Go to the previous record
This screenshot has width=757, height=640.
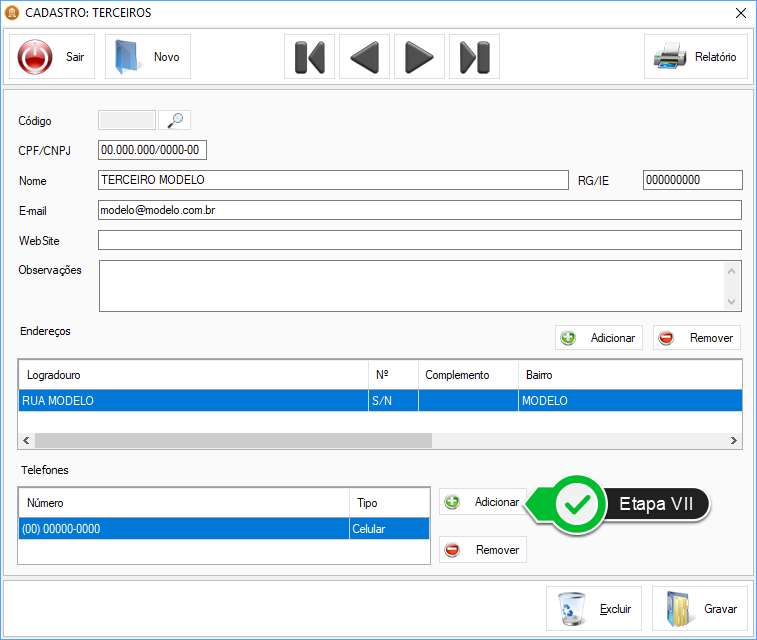pos(364,56)
